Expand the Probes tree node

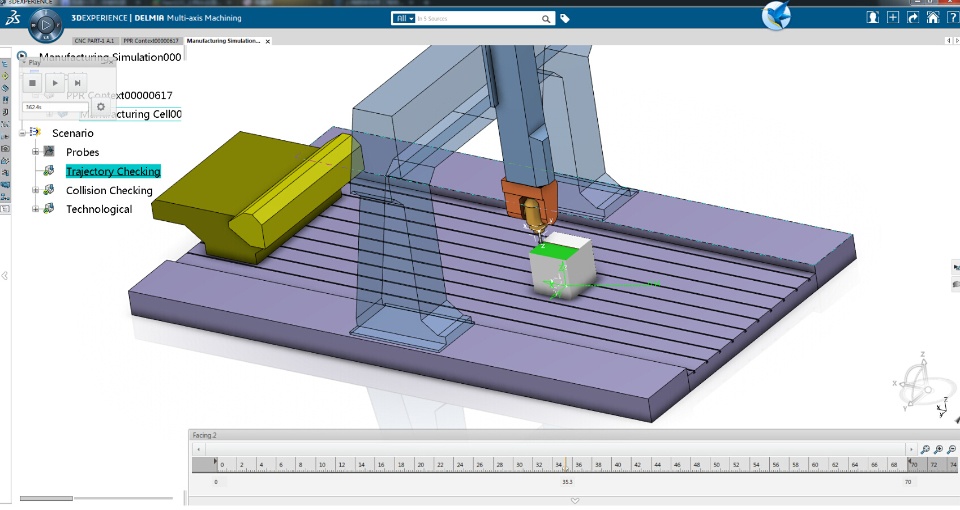pyautogui.click(x=36, y=152)
